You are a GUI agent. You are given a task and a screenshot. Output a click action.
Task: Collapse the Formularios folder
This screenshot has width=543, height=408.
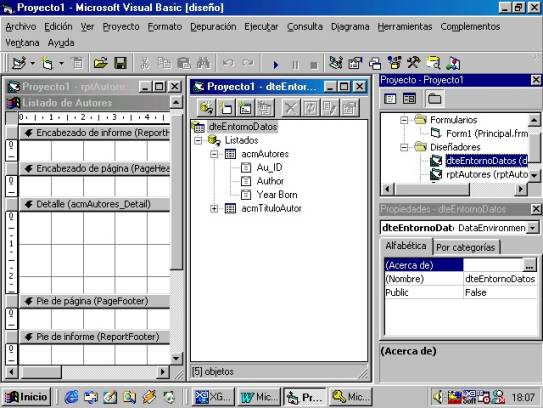pos(404,120)
